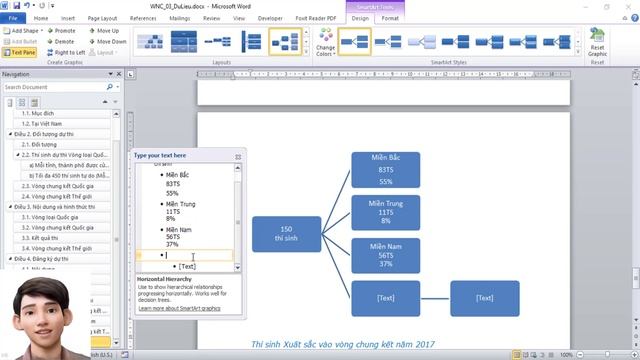The image size is (640, 360).
Task: Collapse the Điều 4. Đăng ký dự thi heading
Action: (x=10, y=259)
